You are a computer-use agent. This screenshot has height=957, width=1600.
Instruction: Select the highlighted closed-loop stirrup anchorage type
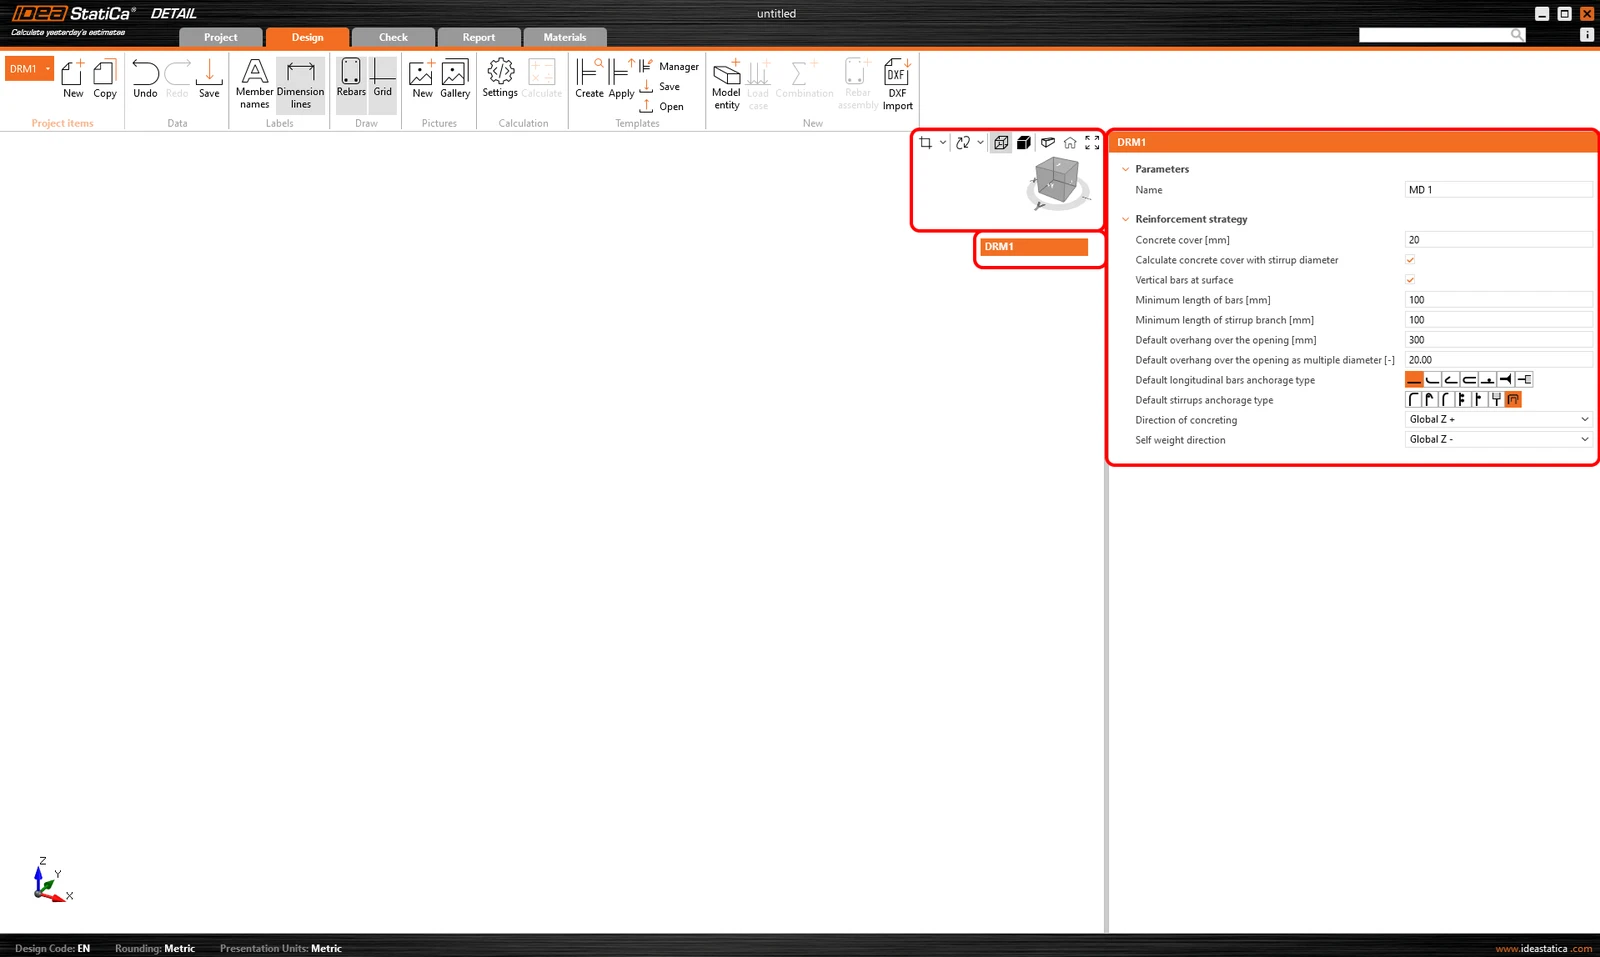[1513, 400]
